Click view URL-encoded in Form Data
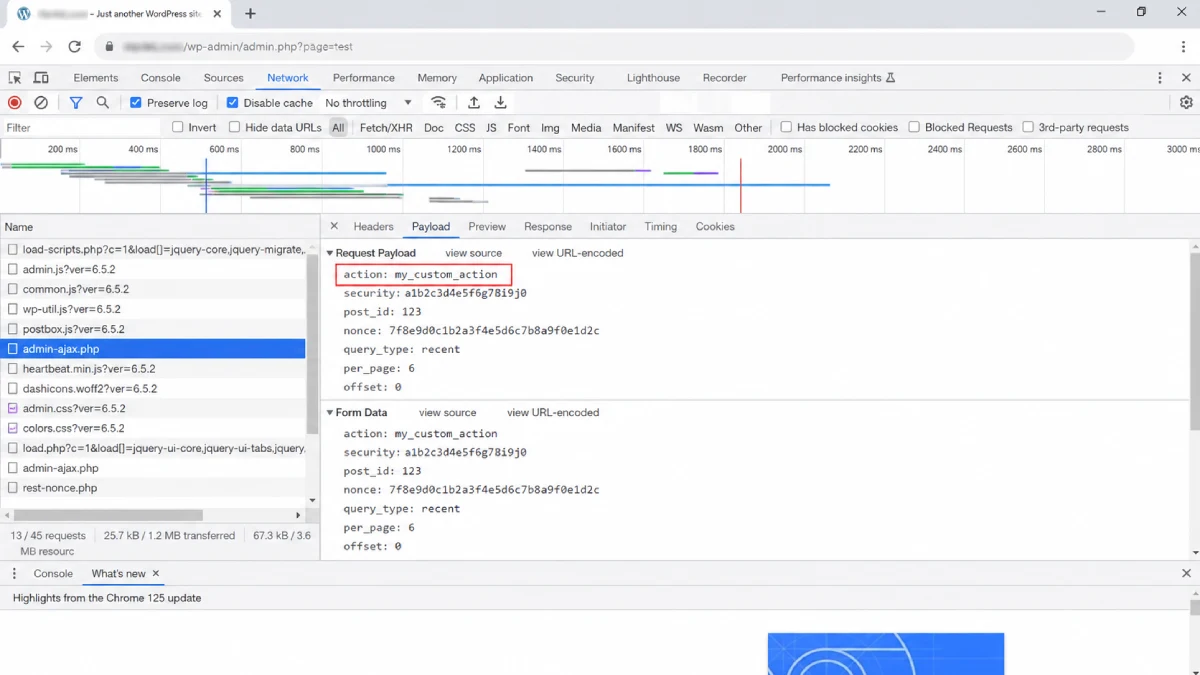The height and width of the screenshot is (675, 1200). coord(553,412)
